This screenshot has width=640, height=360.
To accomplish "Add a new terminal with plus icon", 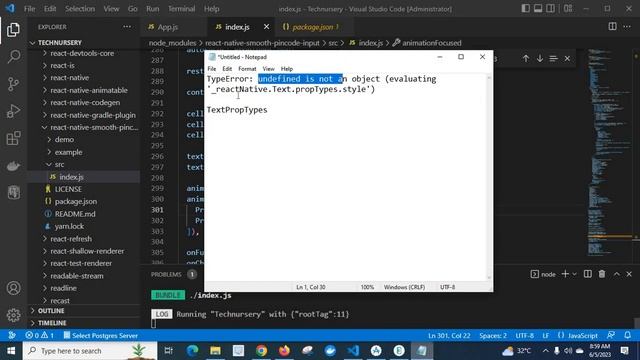I will coord(565,274).
